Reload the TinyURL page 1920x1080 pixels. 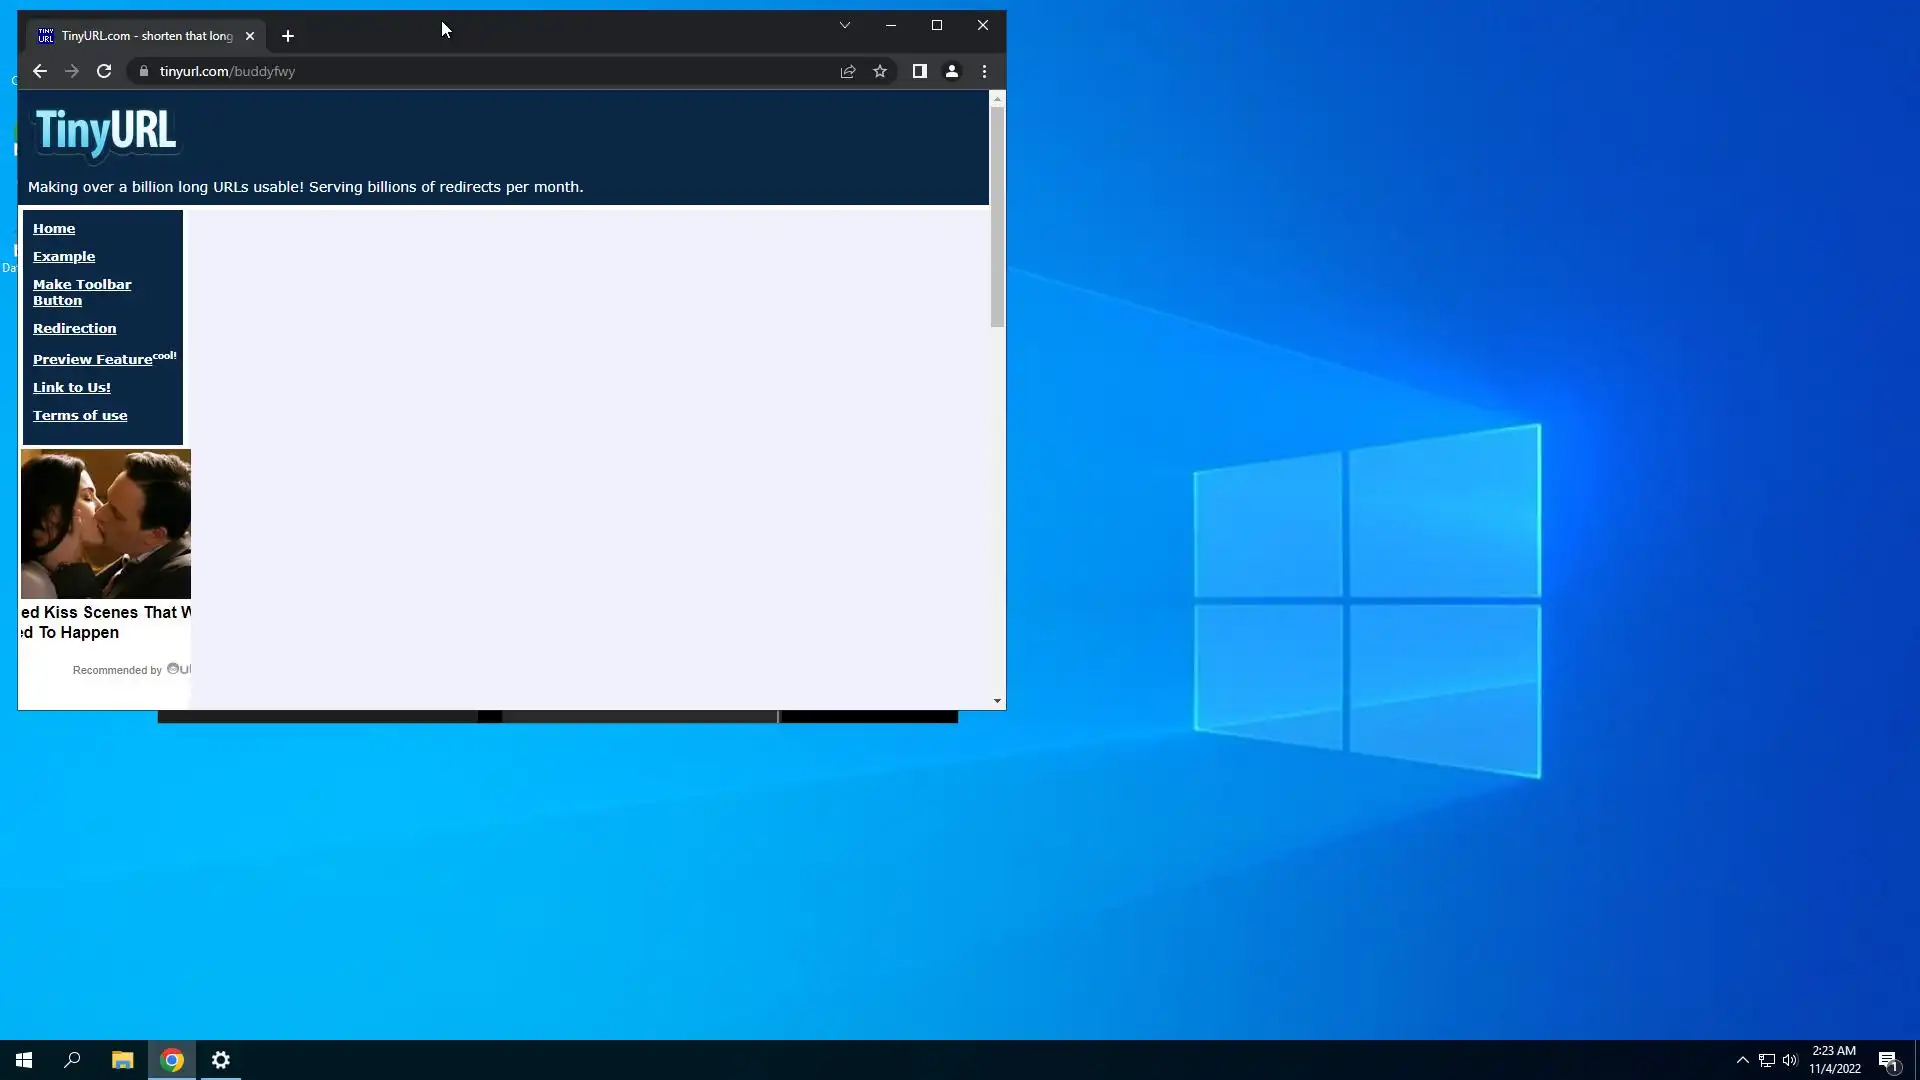[x=104, y=71]
